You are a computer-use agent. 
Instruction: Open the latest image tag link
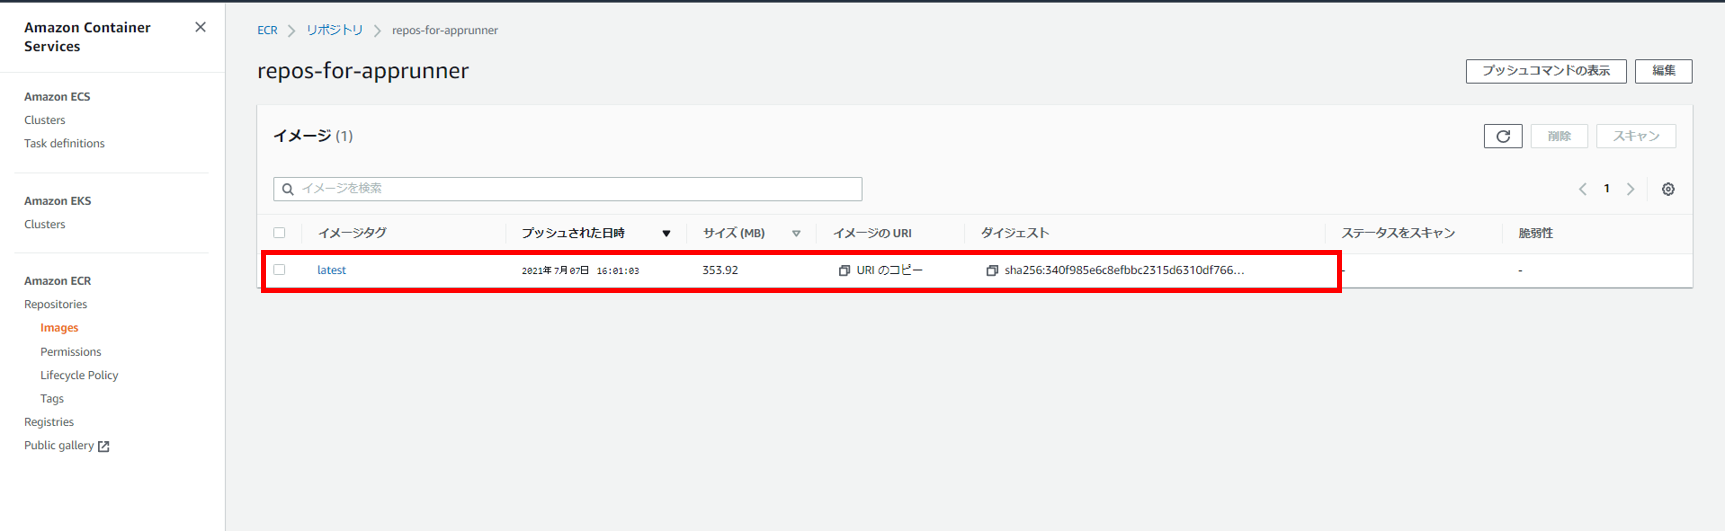(331, 270)
